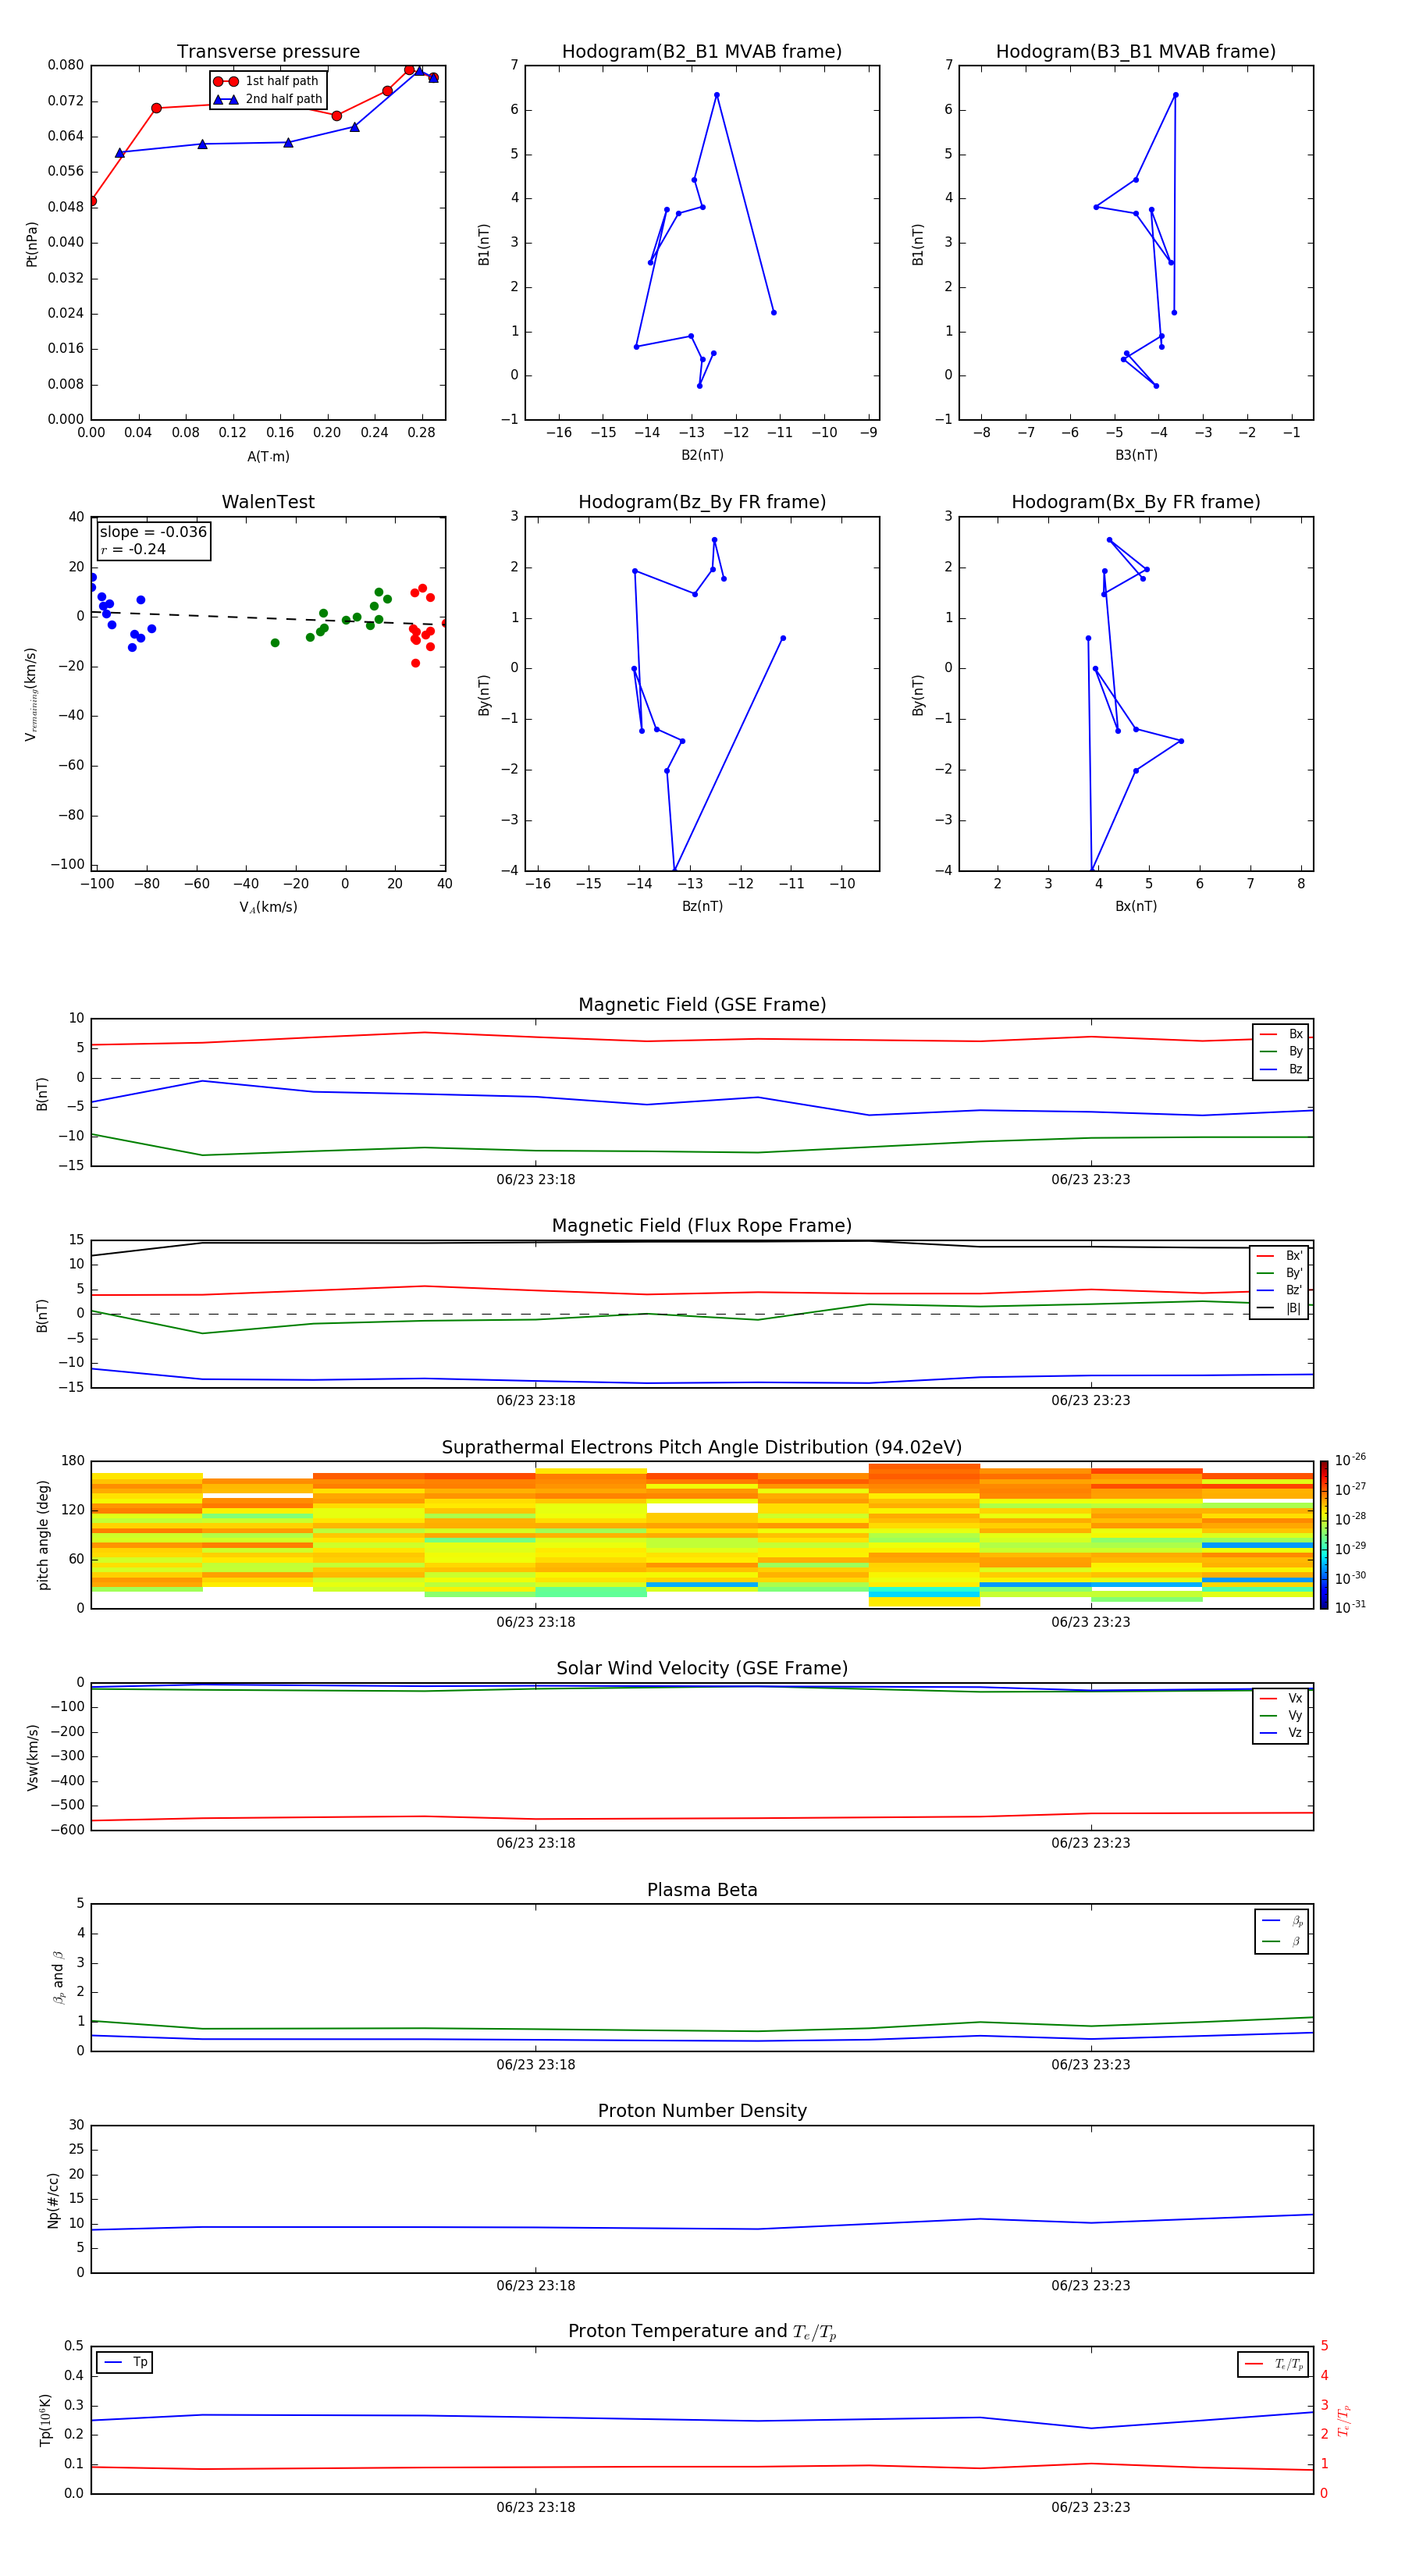Click 'Suprathermal Electrons Pitch Angle Distribution' title
Viewport: 1405px width, 2576px height.
coord(702,1447)
